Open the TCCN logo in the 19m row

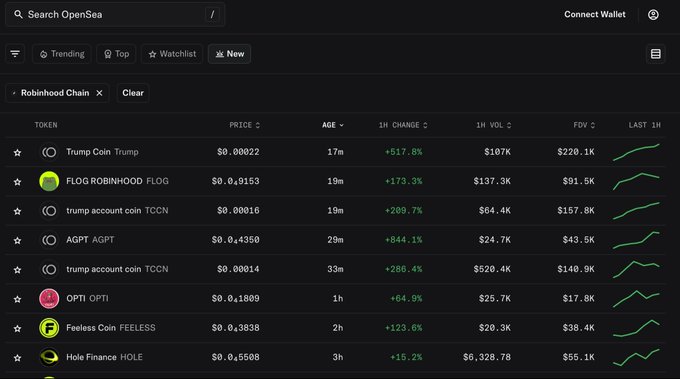point(49,211)
